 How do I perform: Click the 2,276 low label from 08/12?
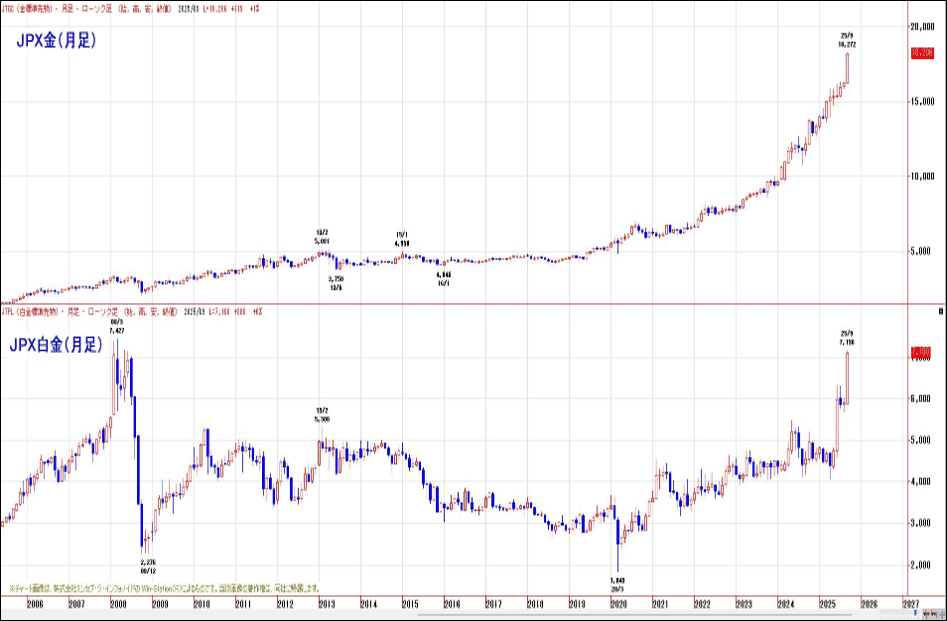tap(147, 567)
